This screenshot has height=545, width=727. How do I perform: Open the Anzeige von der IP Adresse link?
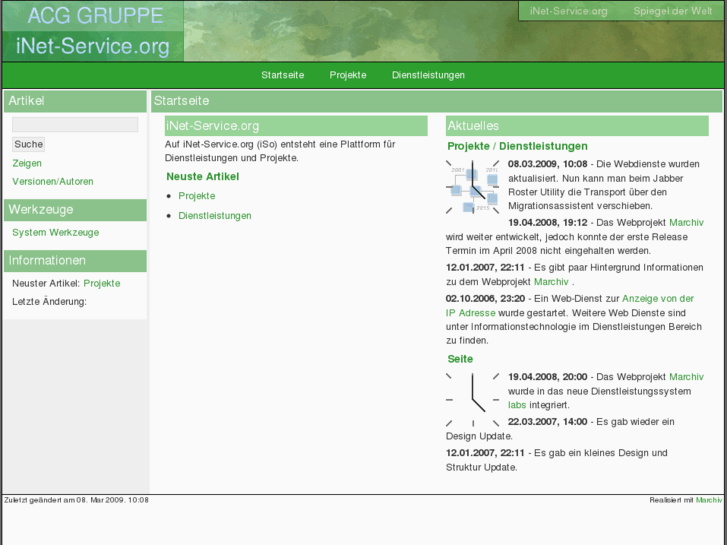pos(570,306)
